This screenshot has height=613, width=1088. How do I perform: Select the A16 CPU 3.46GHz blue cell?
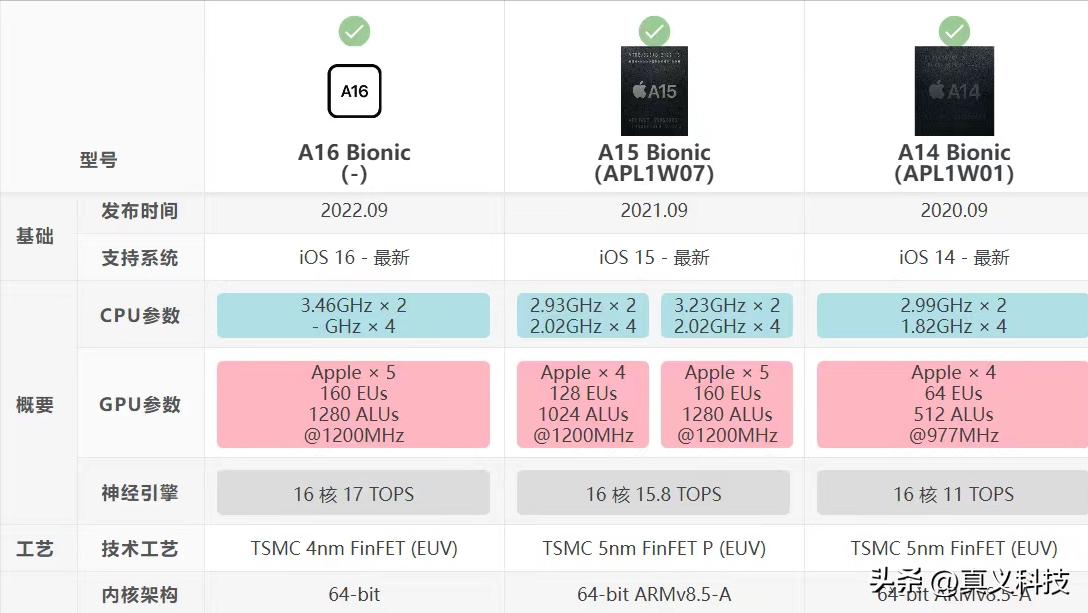[x=353, y=316]
